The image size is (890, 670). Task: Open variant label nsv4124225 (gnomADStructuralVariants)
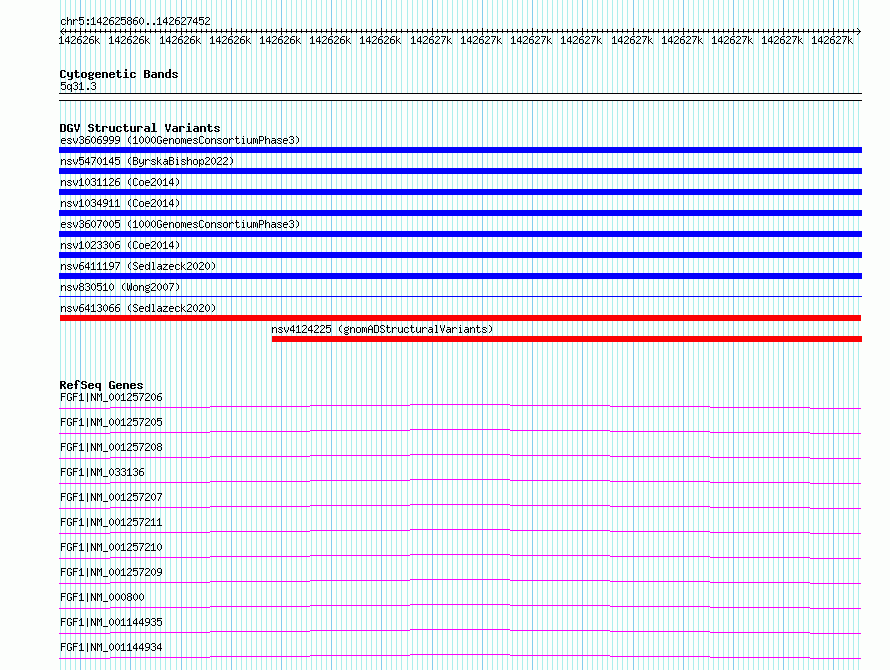pyautogui.click(x=382, y=329)
